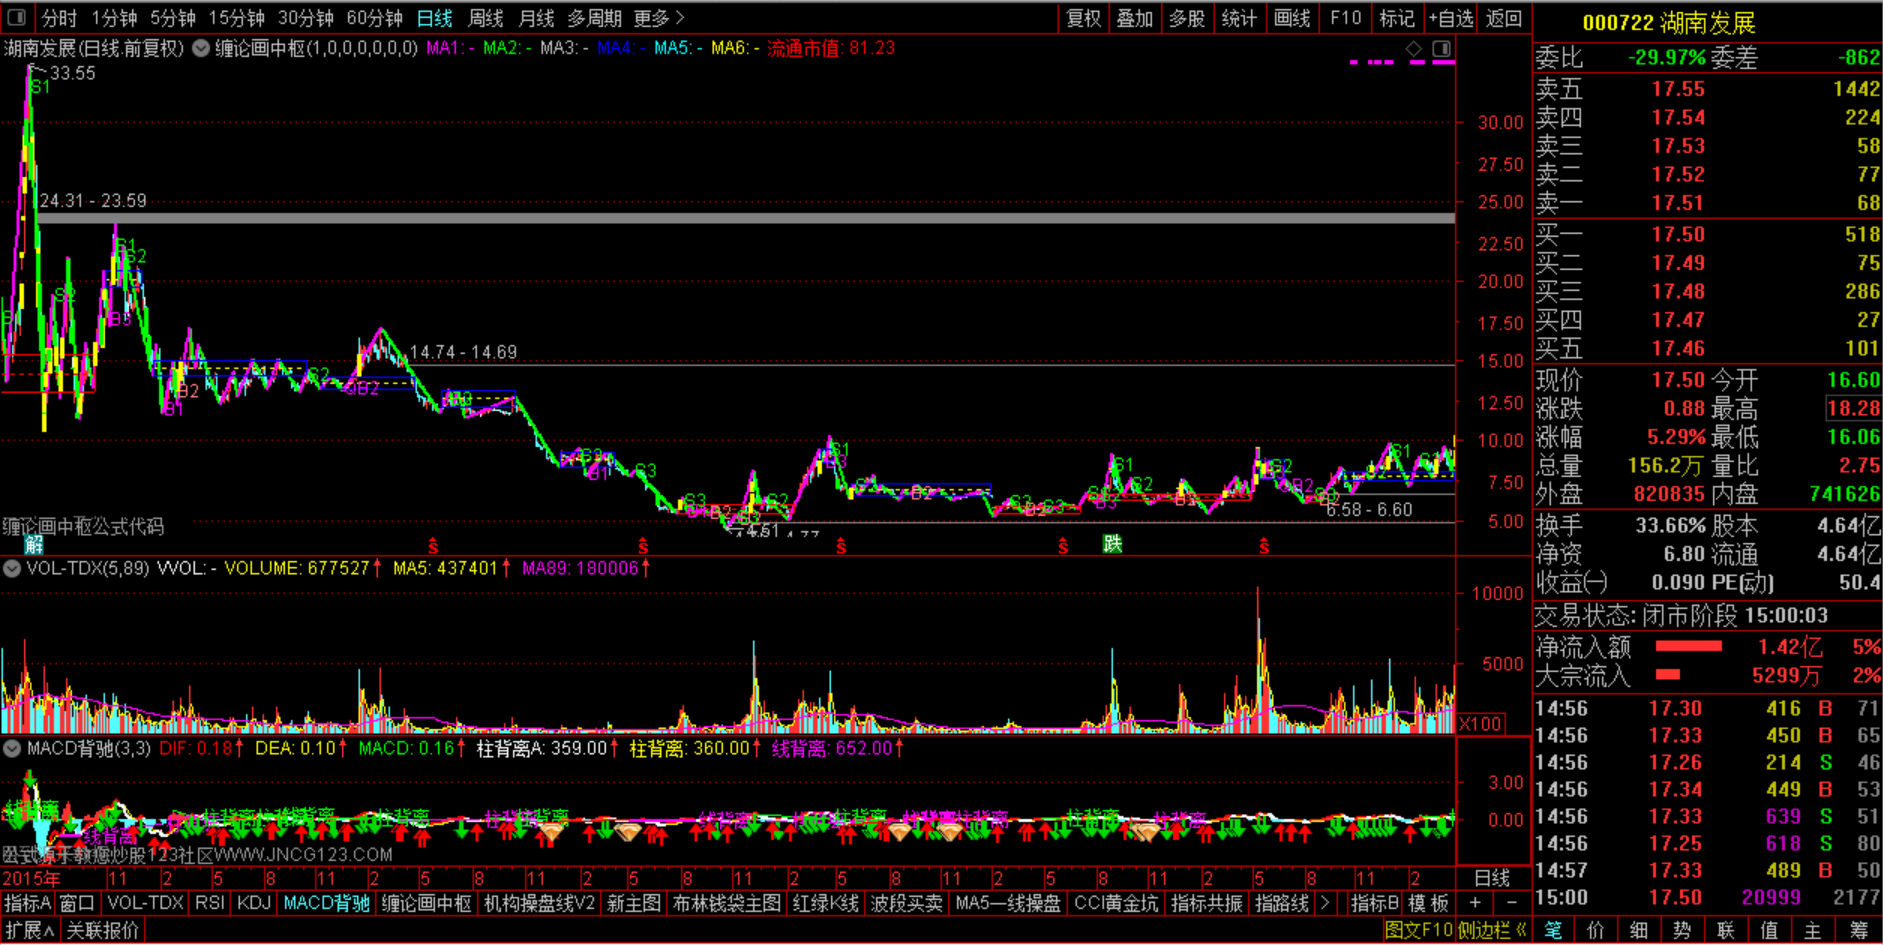The image size is (1883, 945).
Task: Select the 周线 weekly period
Action: [486, 18]
